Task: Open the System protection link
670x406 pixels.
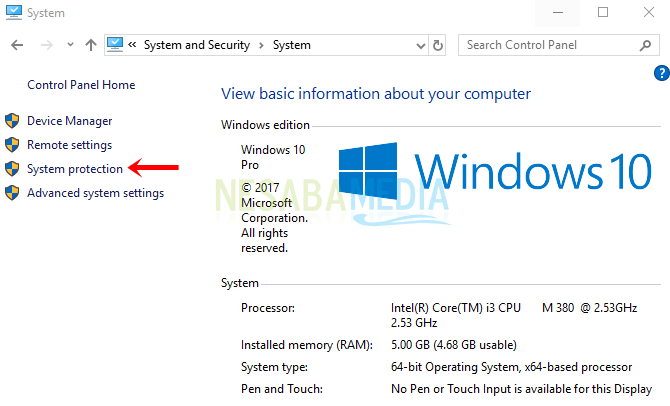Action: 75,169
